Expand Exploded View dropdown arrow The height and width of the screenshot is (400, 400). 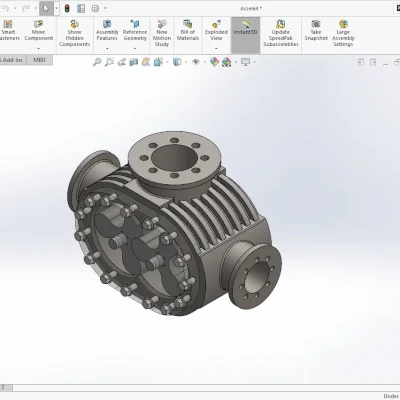[x=216, y=49]
